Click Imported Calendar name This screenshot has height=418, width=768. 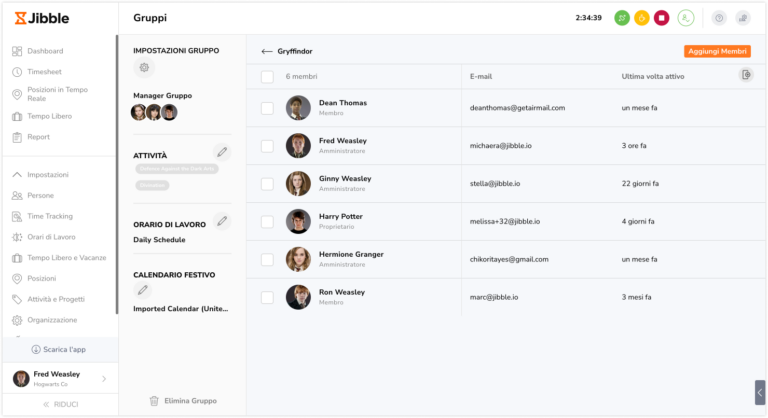[181, 309]
